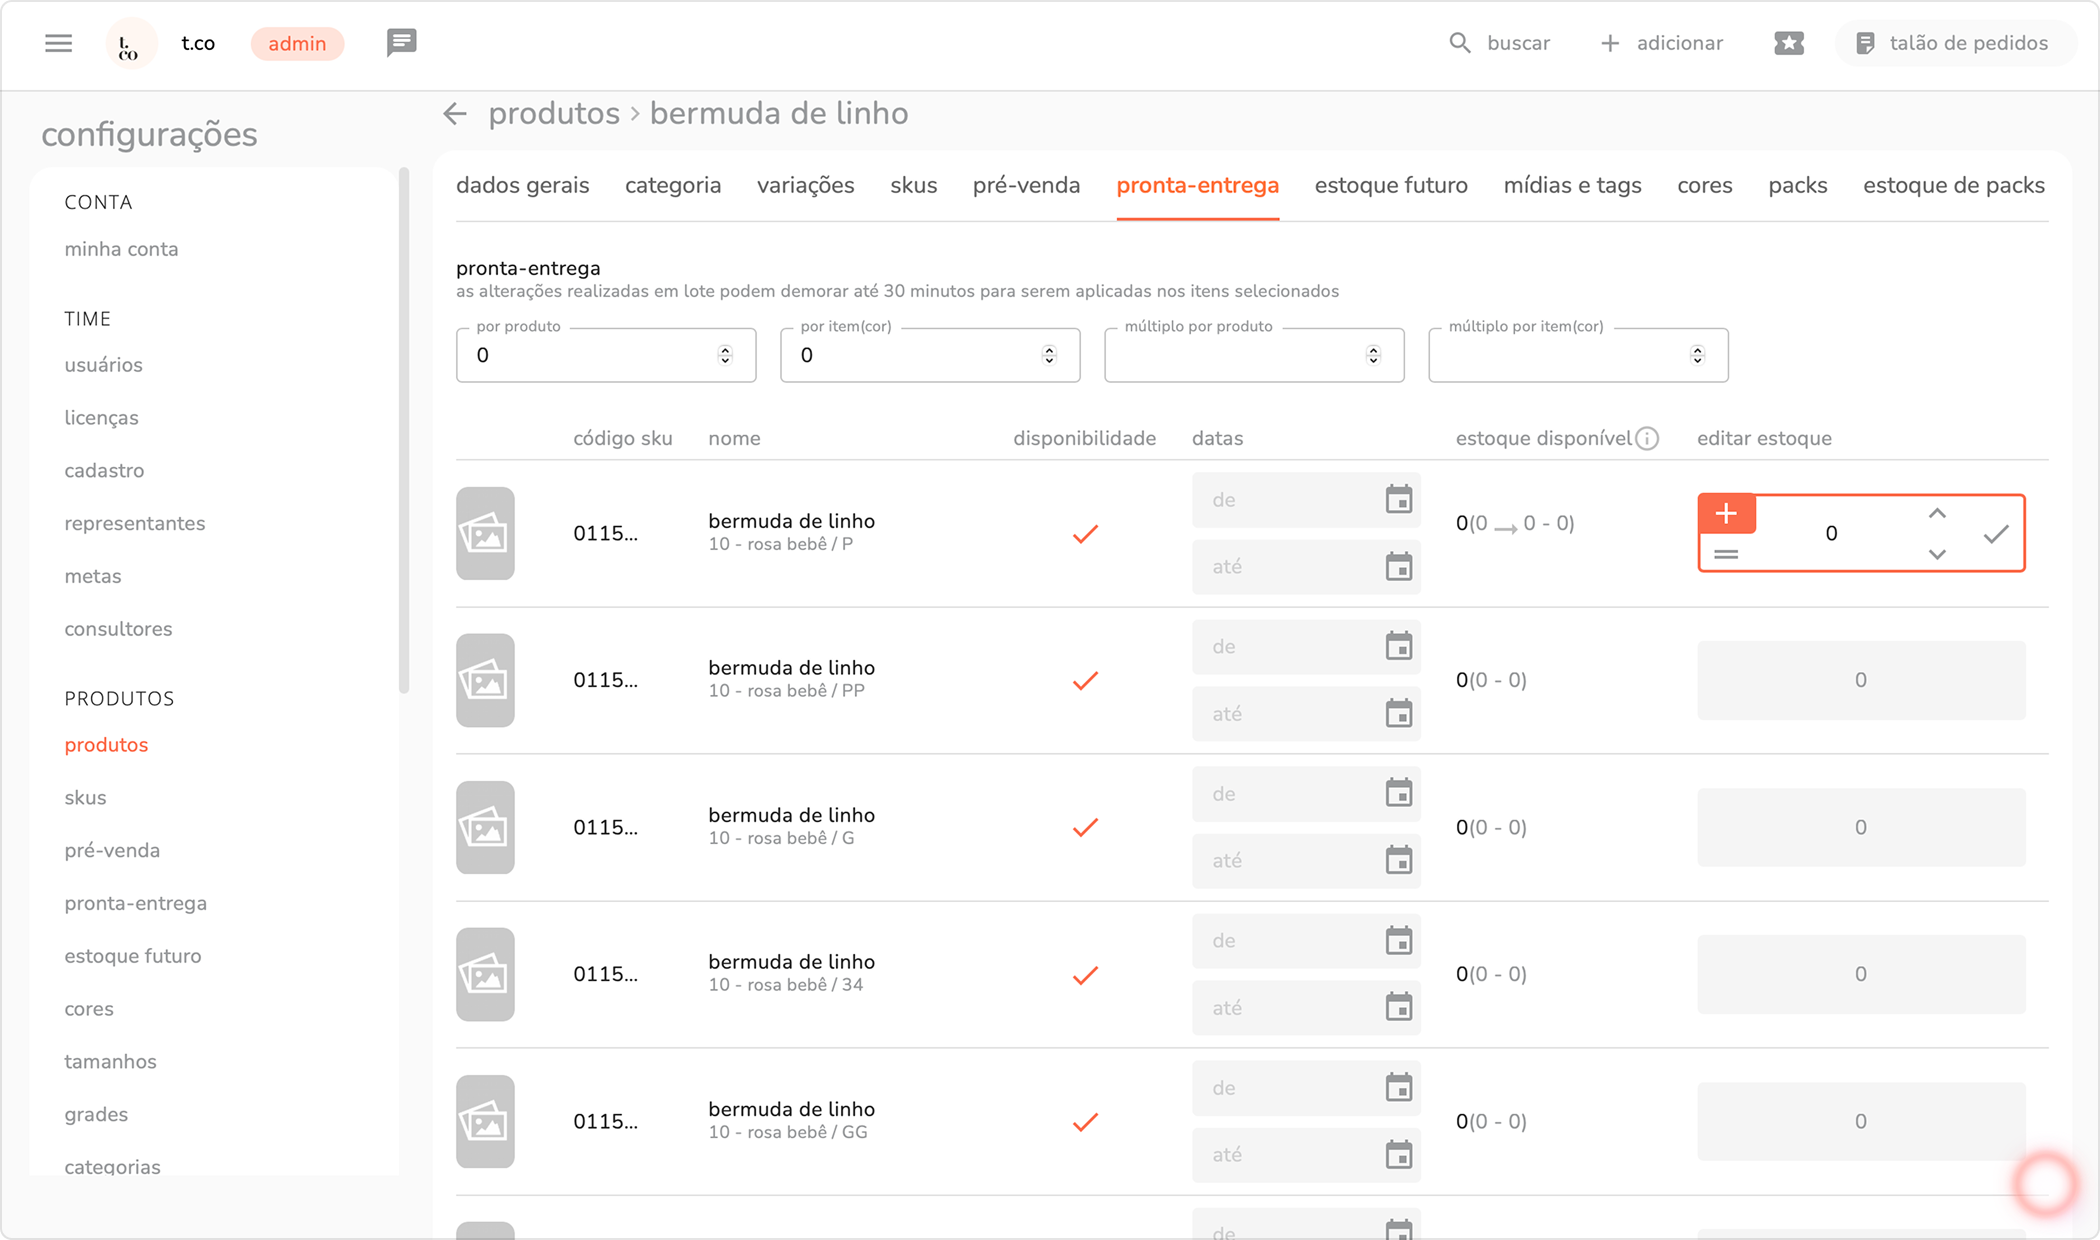Click the estoque disponível info icon
This screenshot has height=1240, width=2100.
[x=1647, y=439]
